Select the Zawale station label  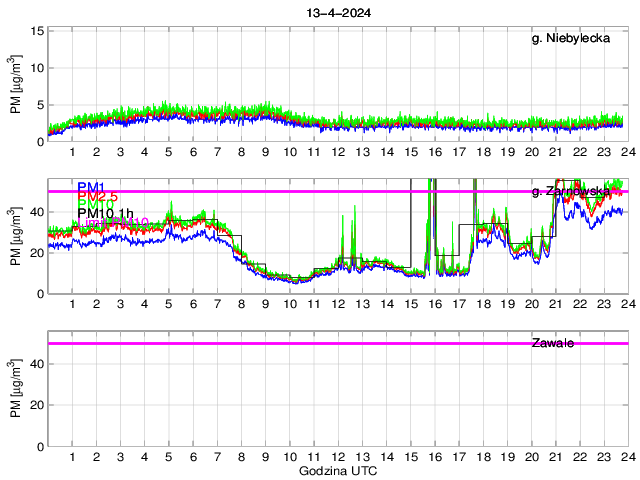coord(553,343)
